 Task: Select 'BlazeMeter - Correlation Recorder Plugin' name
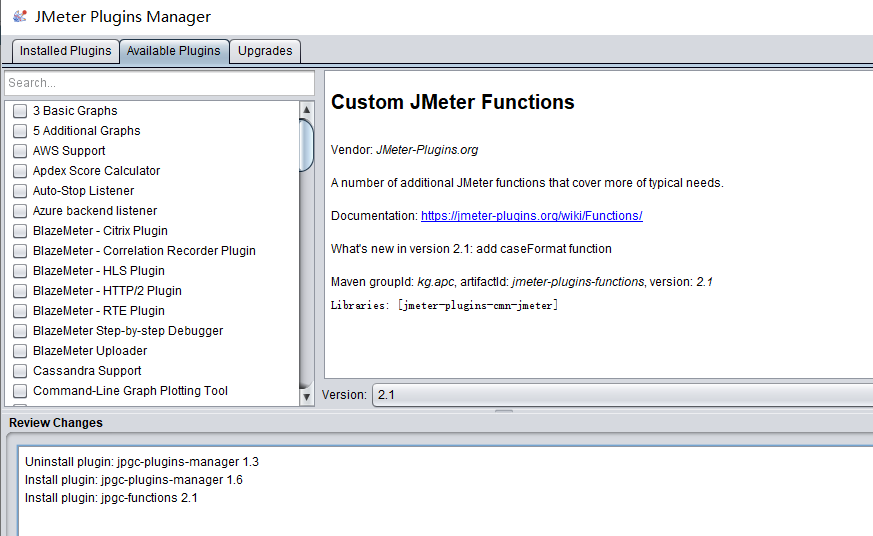pyautogui.click(x=144, y=251)
